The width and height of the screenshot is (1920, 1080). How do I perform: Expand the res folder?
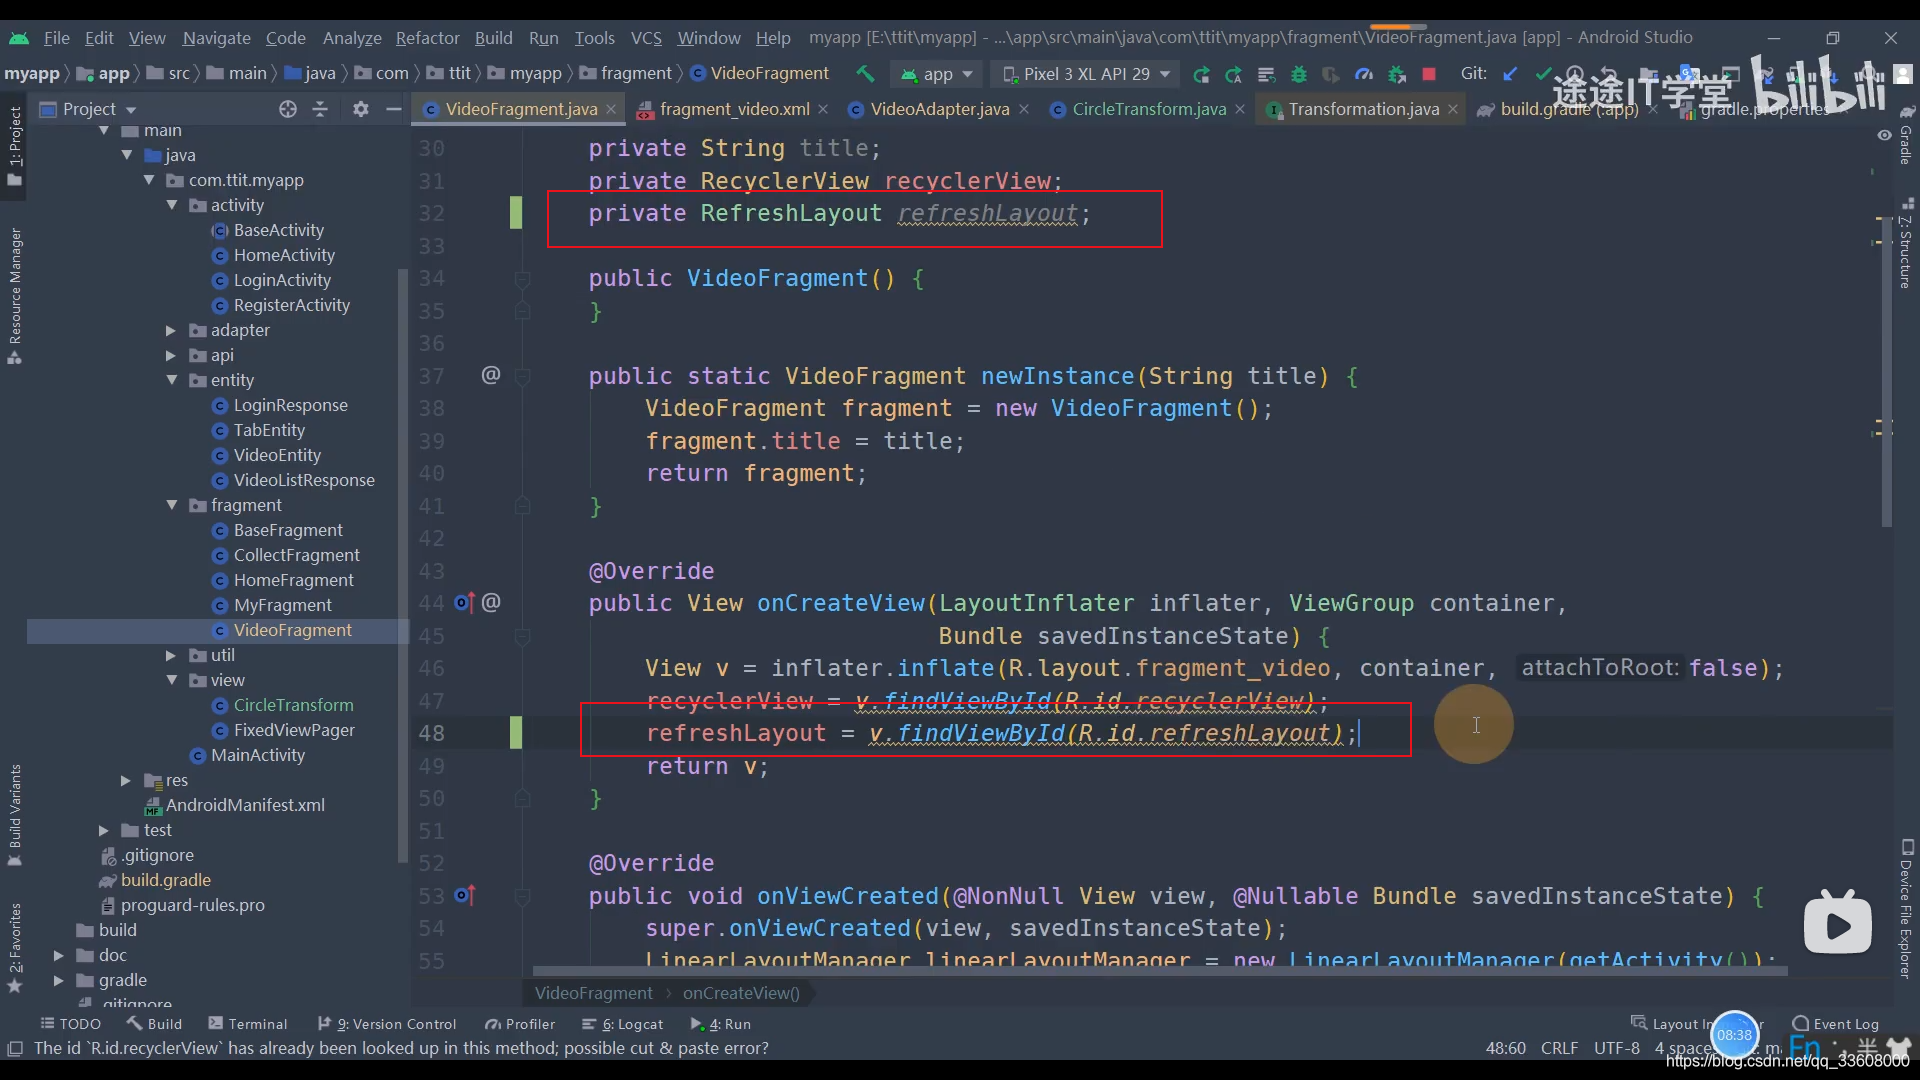(x=126, y=780)
